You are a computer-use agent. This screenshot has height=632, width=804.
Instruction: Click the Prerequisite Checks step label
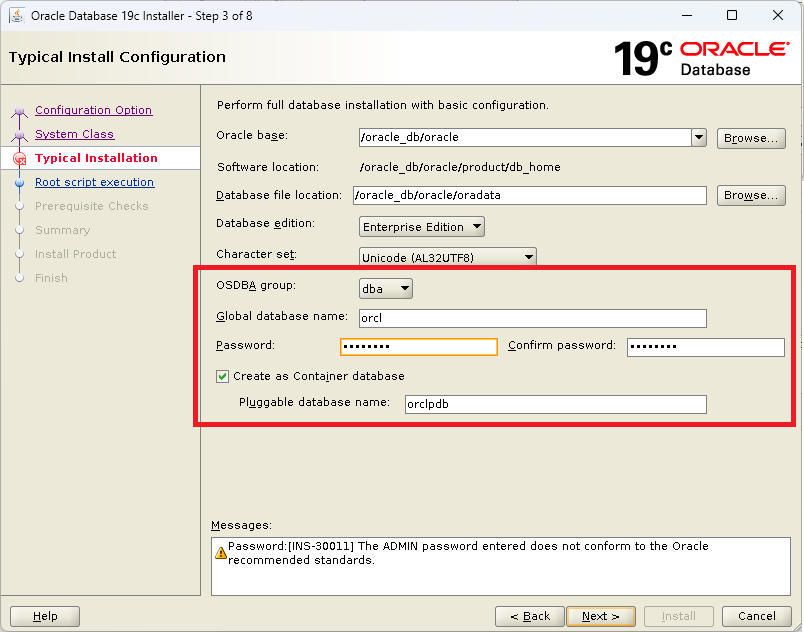pos(91,206)
